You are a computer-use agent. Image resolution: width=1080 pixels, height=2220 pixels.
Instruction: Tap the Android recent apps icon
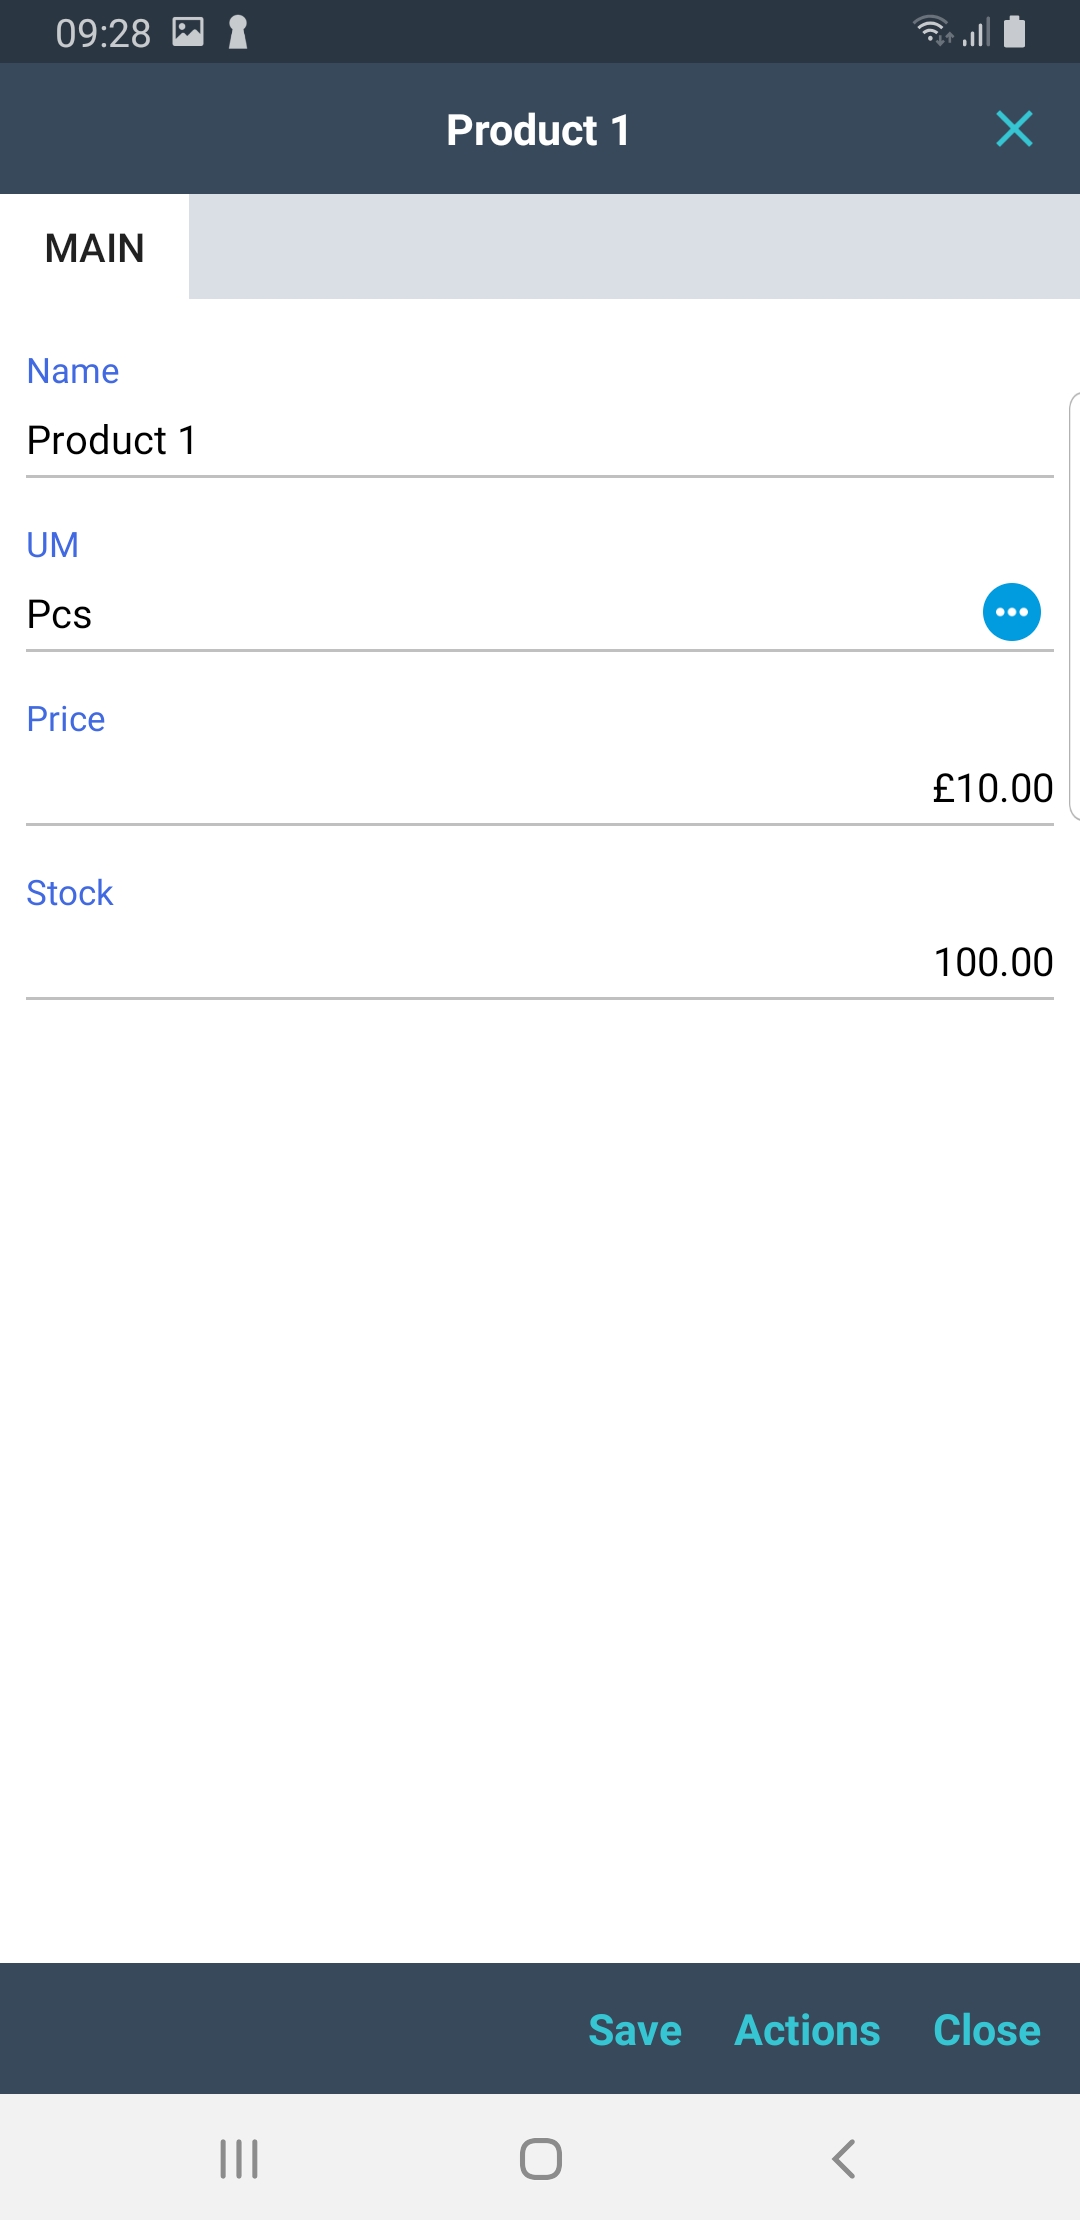tap(239, 2158)
